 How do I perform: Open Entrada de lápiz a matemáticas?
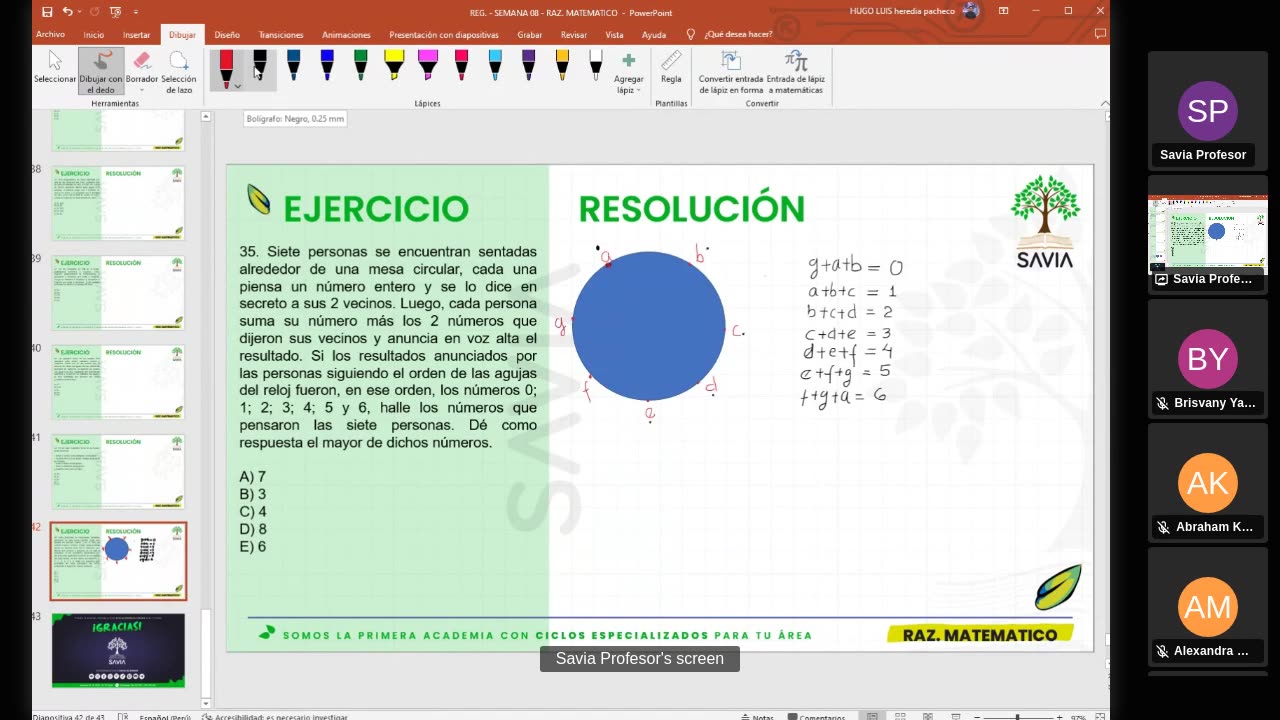click(x=796, y=72)
